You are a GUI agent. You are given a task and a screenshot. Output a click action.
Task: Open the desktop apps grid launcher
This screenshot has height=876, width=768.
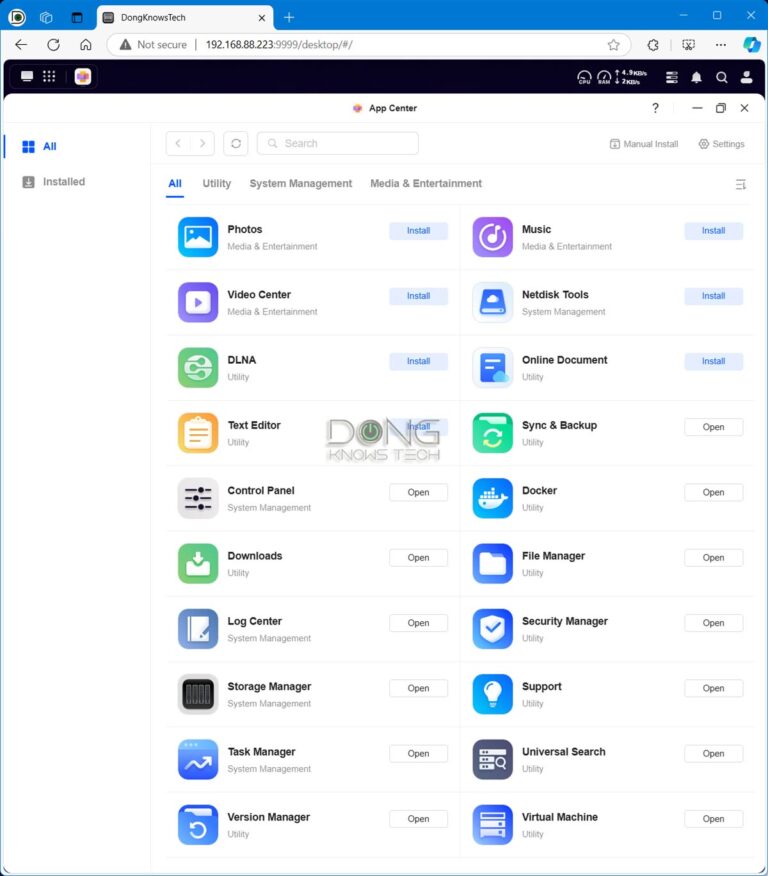click(x=50, y=77)
